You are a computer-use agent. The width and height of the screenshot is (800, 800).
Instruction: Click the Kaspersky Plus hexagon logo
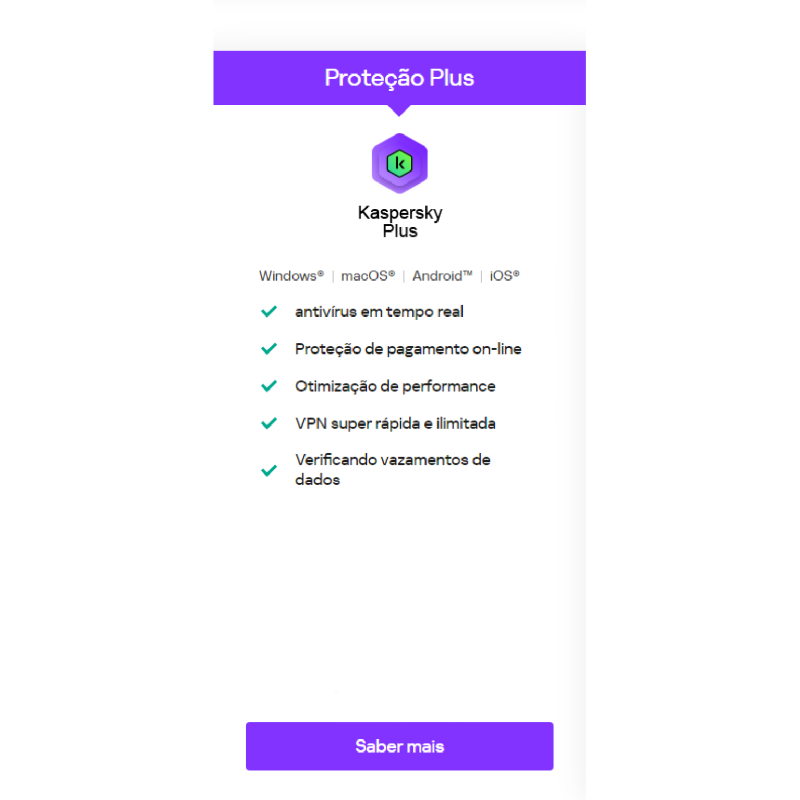[399, 163]
